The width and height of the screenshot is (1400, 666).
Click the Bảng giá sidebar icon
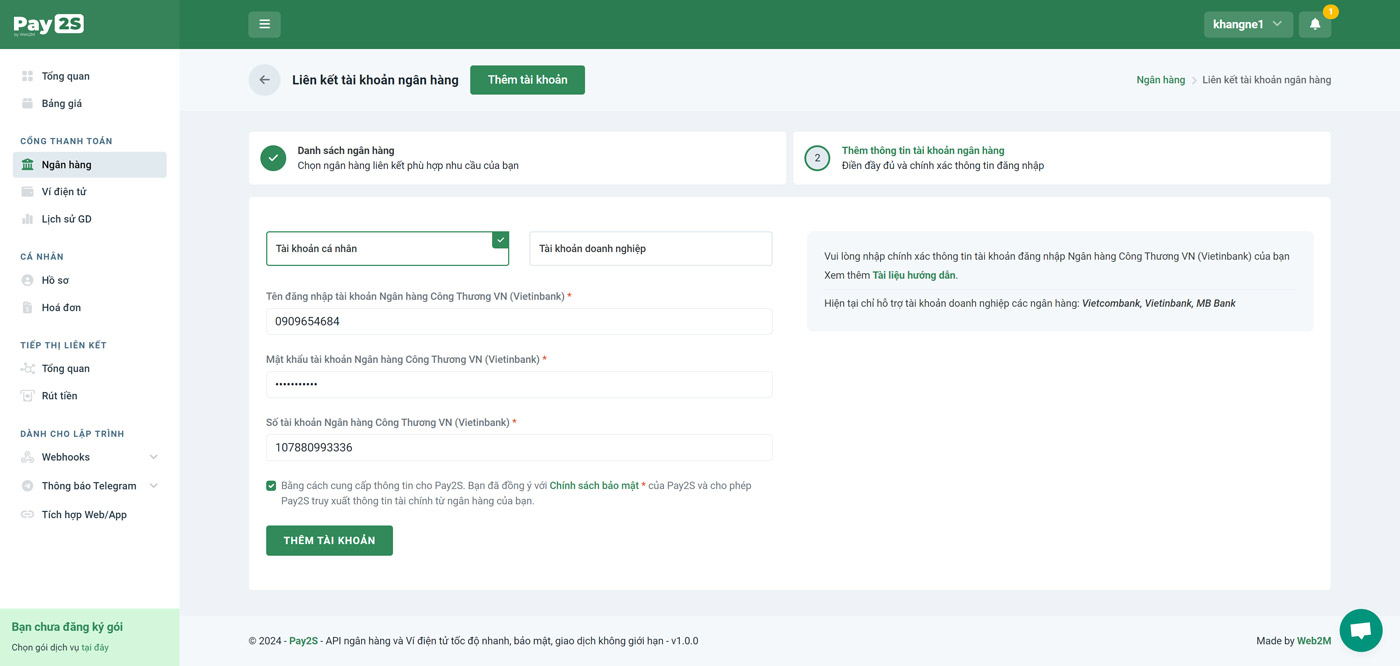(x=27, y=103)
